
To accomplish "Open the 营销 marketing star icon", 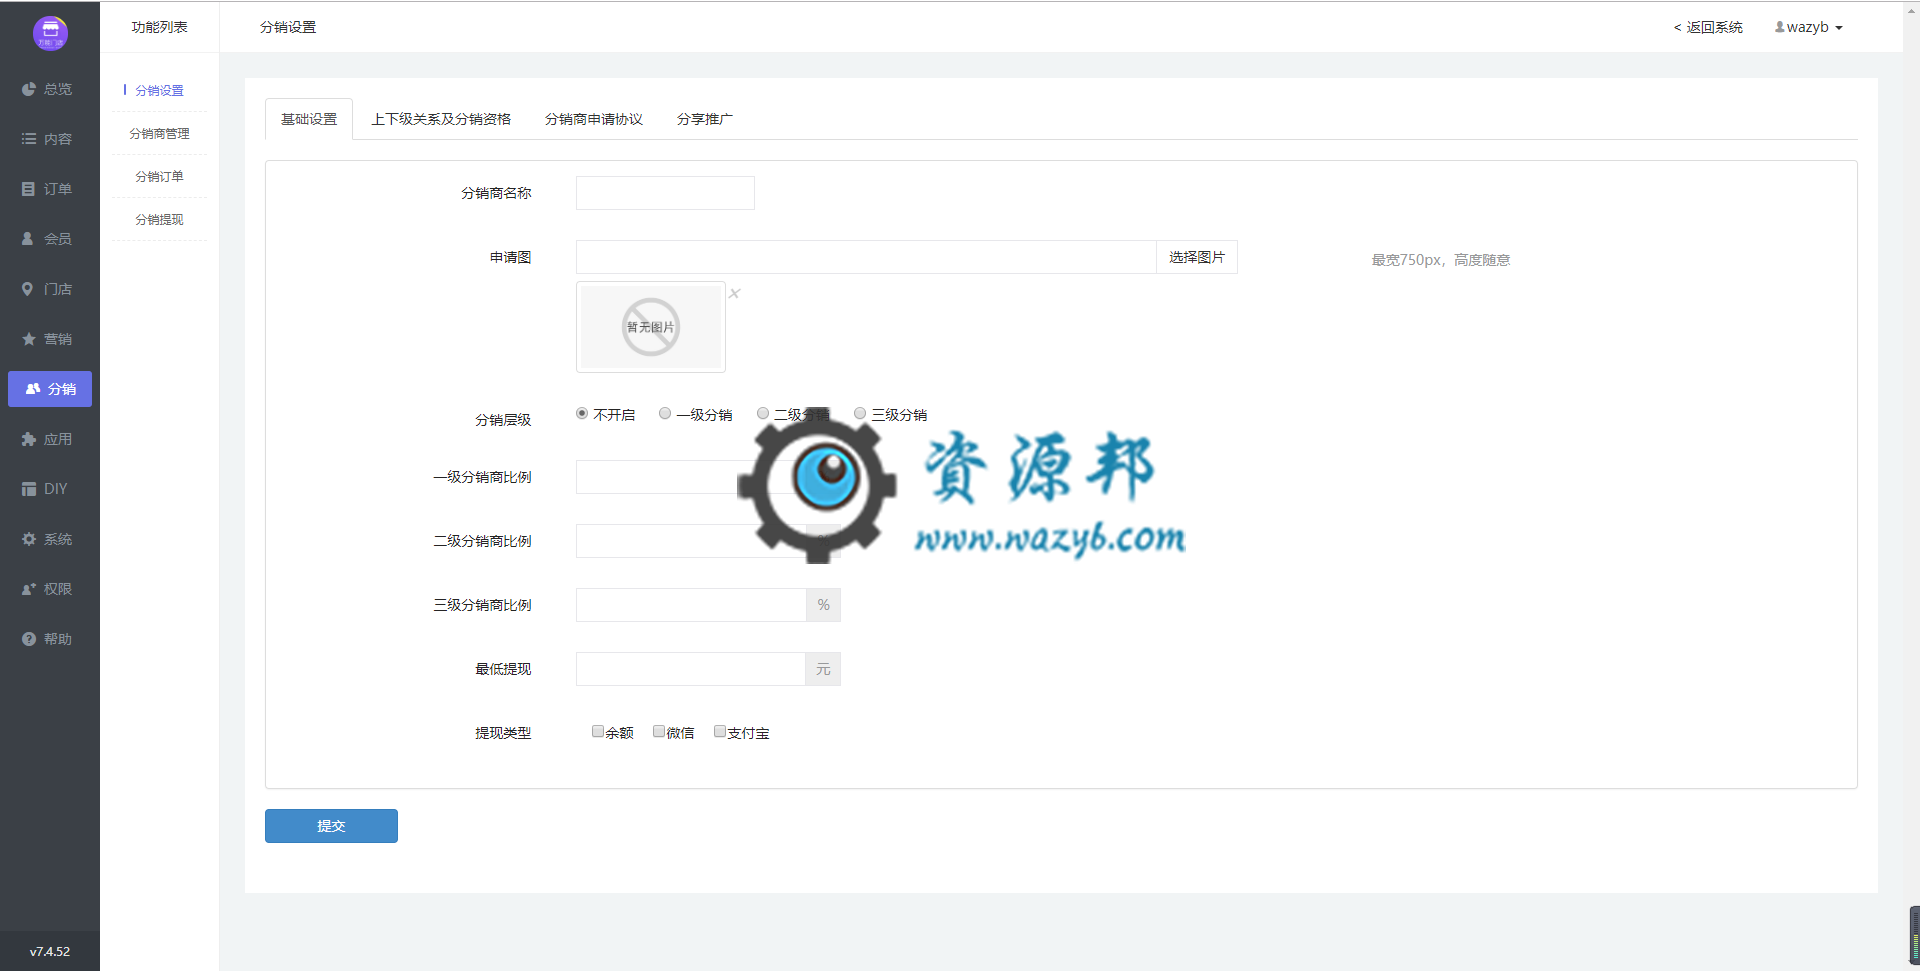I will [29, 339].
